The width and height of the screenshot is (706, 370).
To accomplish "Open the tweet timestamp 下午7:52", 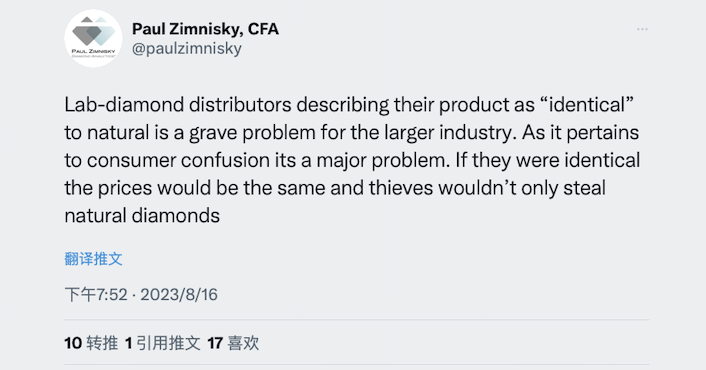I will 96,294.
